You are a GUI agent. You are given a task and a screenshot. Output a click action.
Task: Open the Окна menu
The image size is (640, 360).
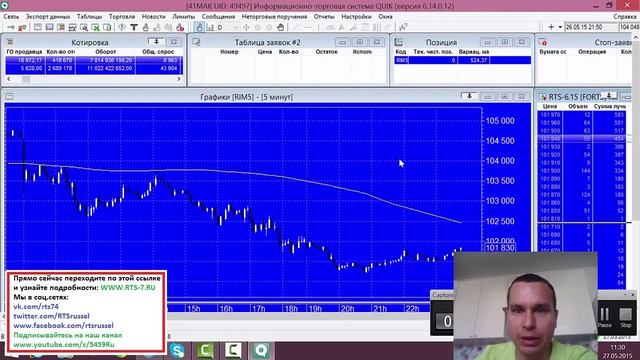385,17
